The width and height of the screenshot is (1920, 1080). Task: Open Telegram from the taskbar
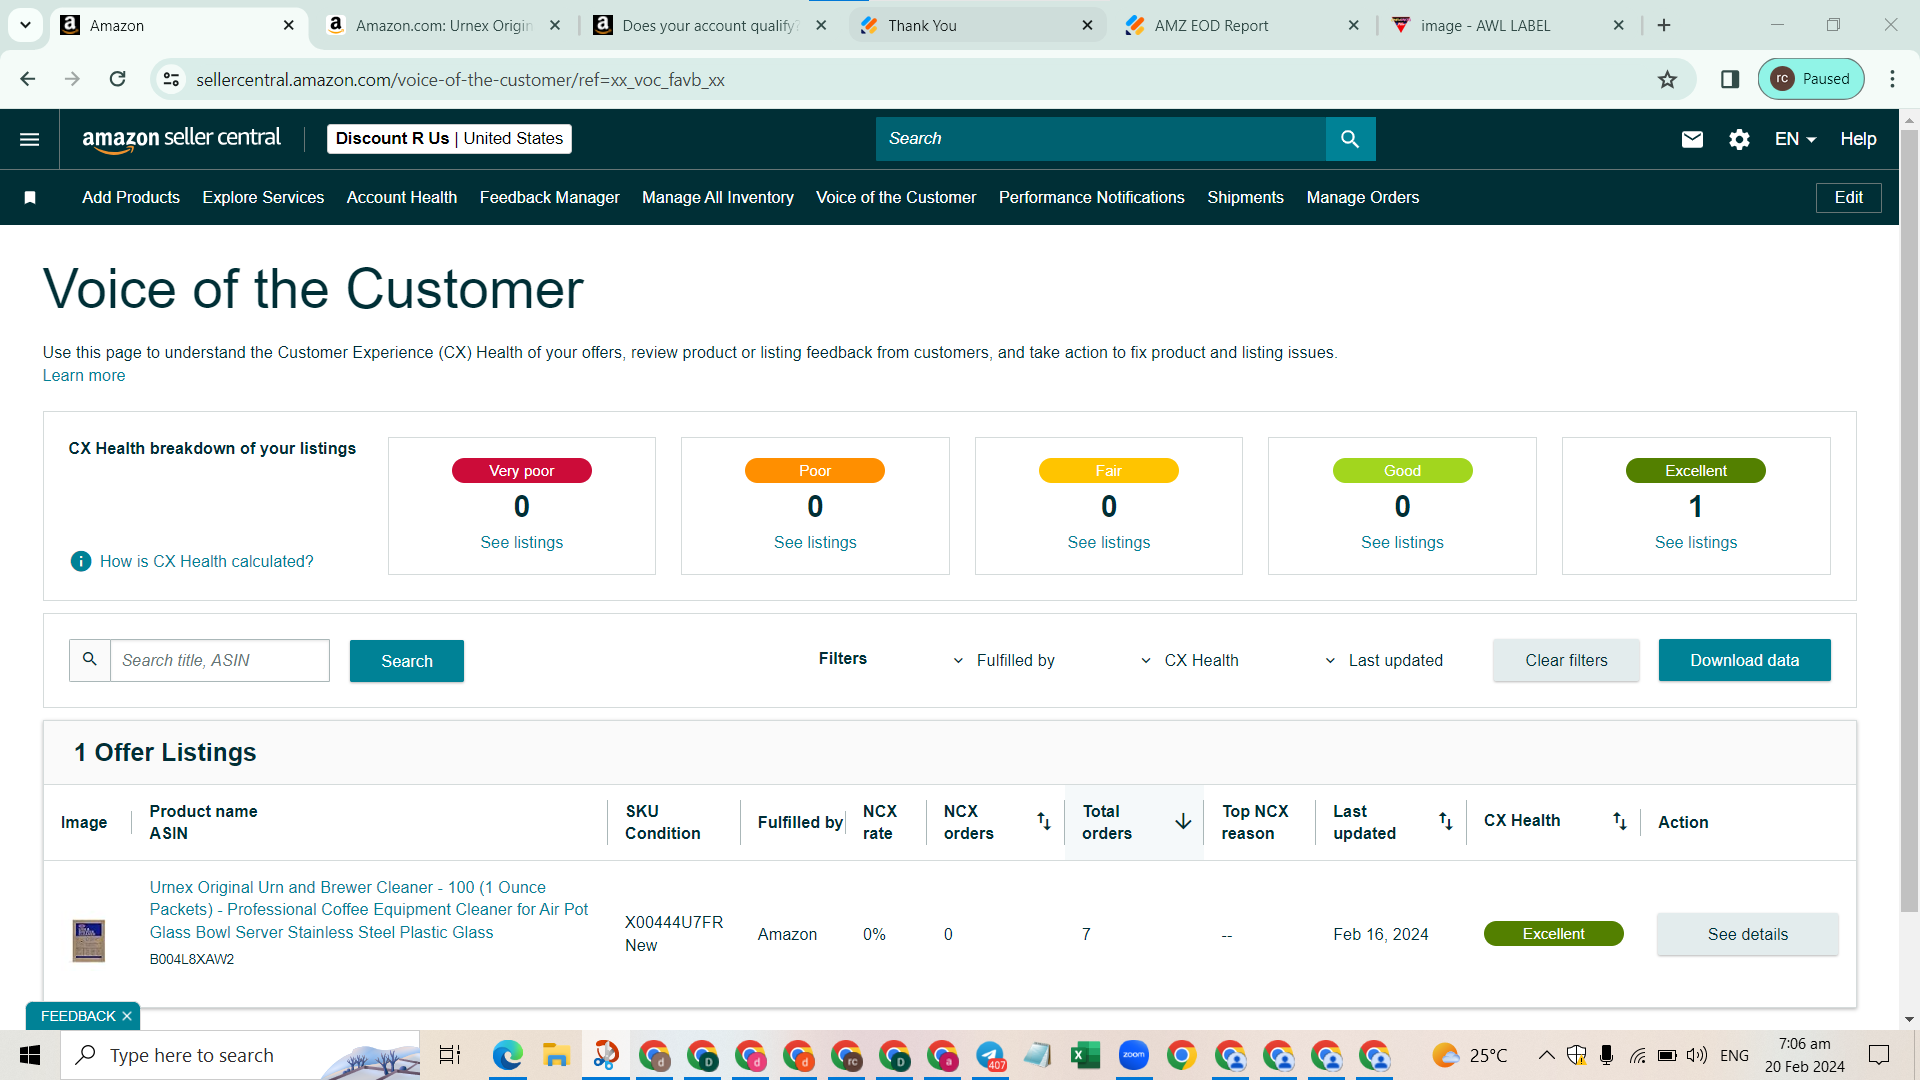pyautogui.click(x=990, y=1055)
